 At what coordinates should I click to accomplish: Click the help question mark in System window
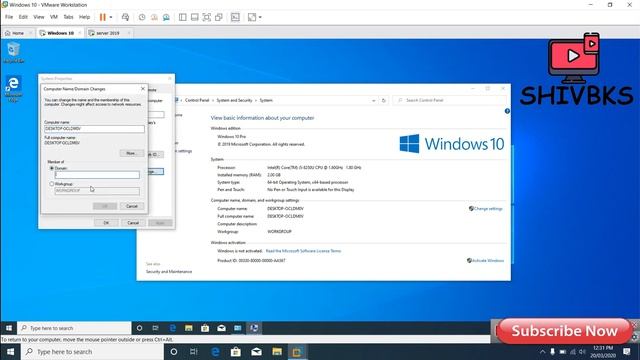[x=507, y=111]
